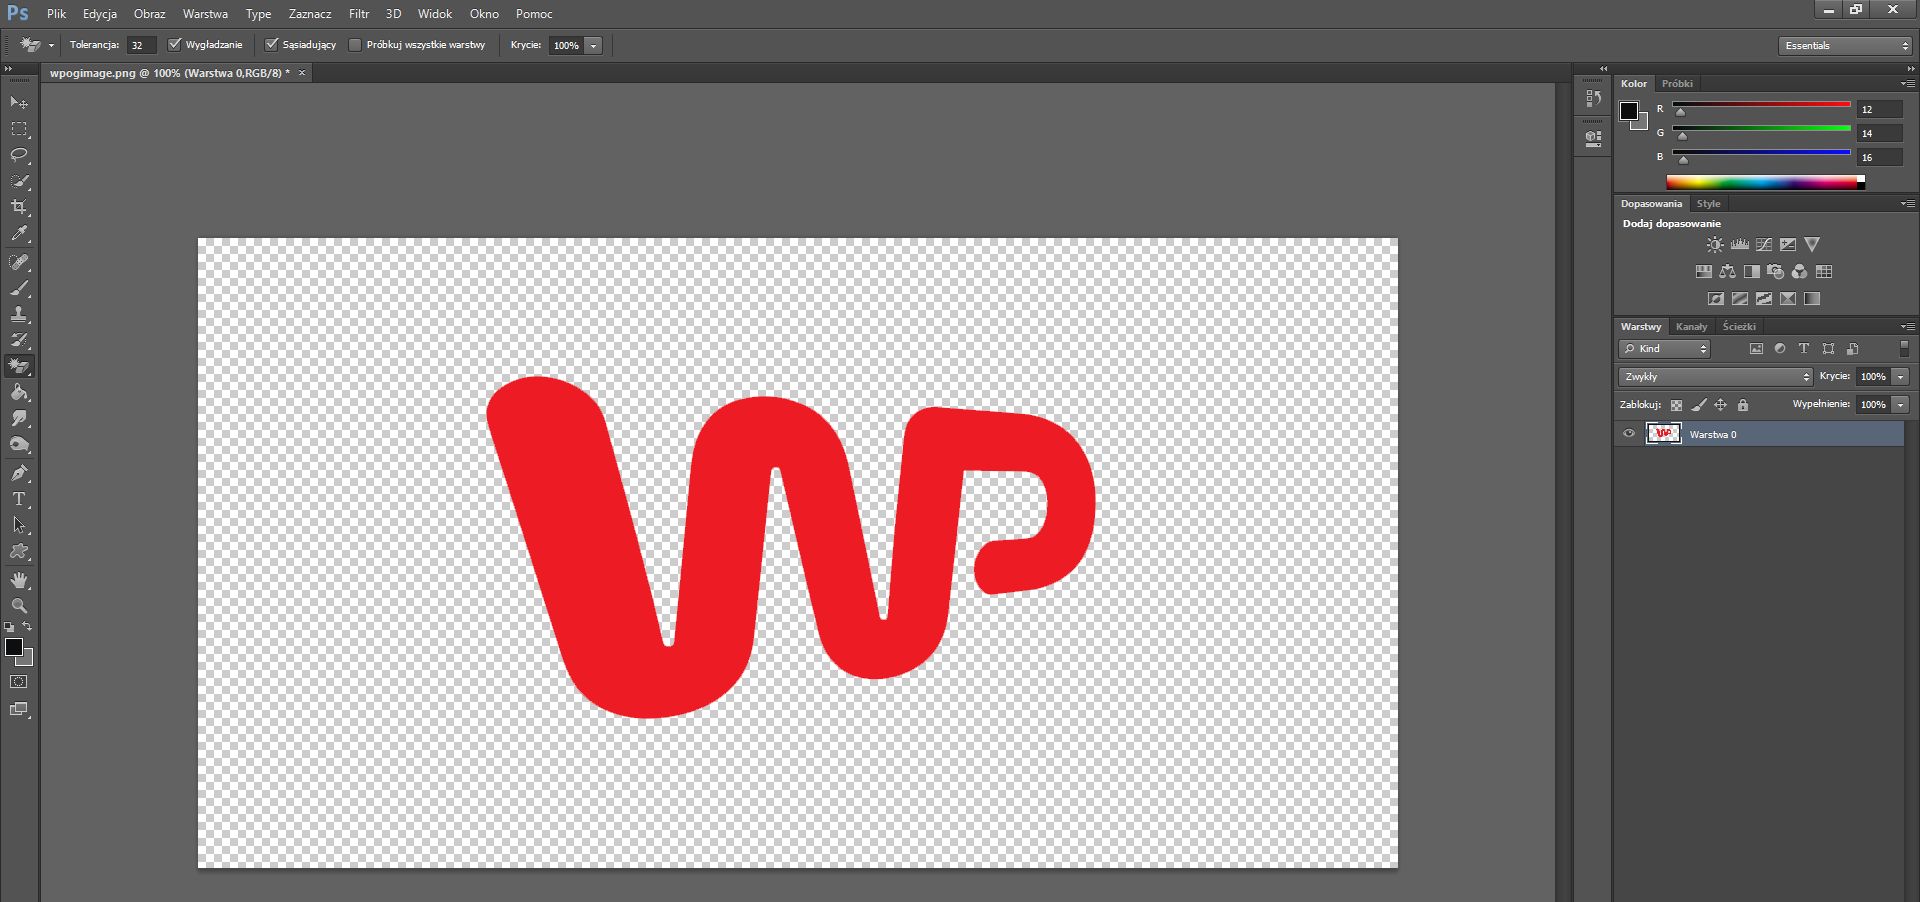Swap foreground and background colors
The width and height of the screenshot is (1922, 902).
pos(27,626)
